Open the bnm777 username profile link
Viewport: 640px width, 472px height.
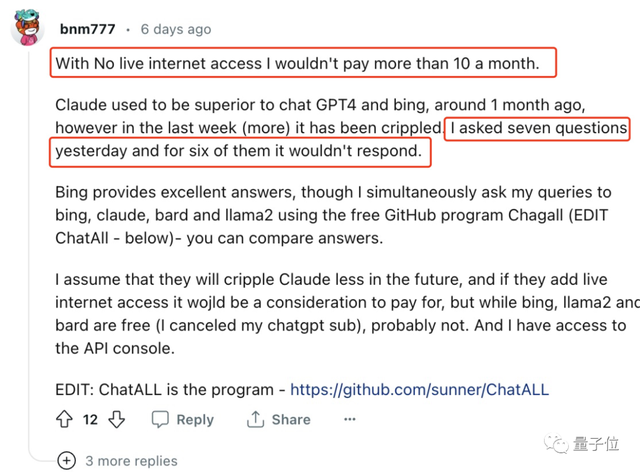(87, 29)
